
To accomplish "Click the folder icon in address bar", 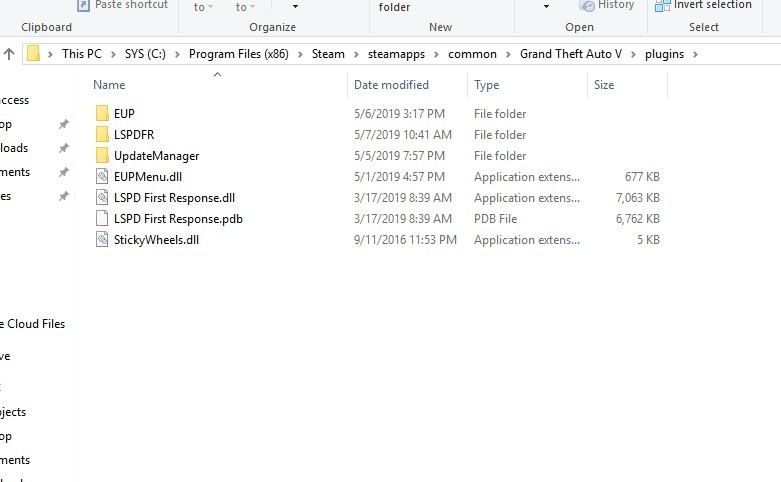I will [33, 53].
